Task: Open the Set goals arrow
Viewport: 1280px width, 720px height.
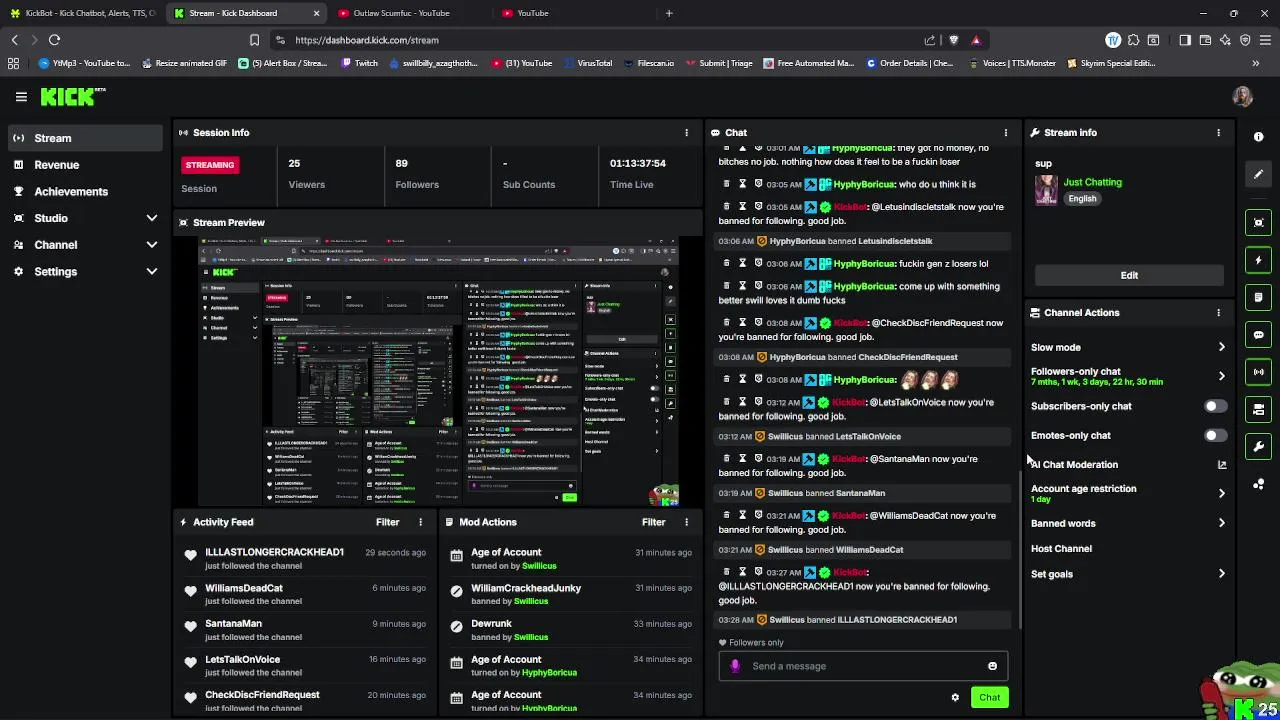Action: pos(1221,574)
